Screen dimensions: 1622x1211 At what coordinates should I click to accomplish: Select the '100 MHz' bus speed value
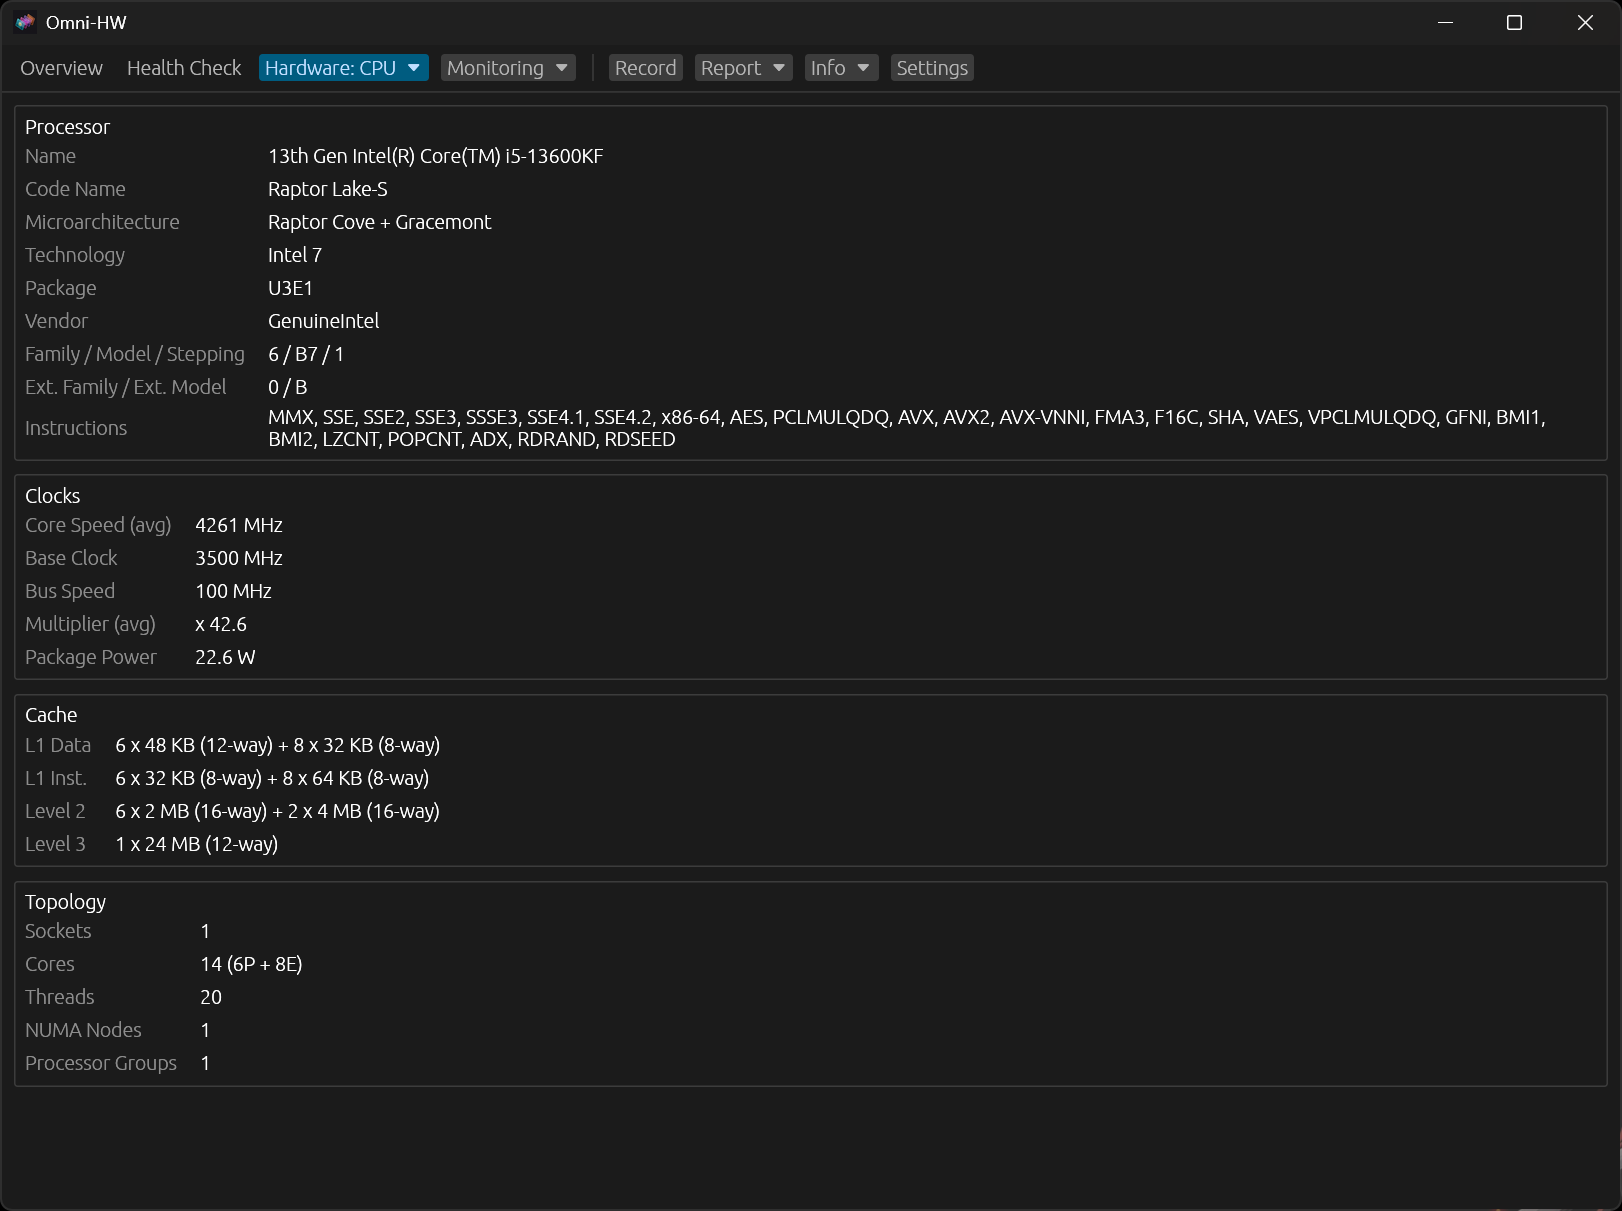click(x=234, y=591)
